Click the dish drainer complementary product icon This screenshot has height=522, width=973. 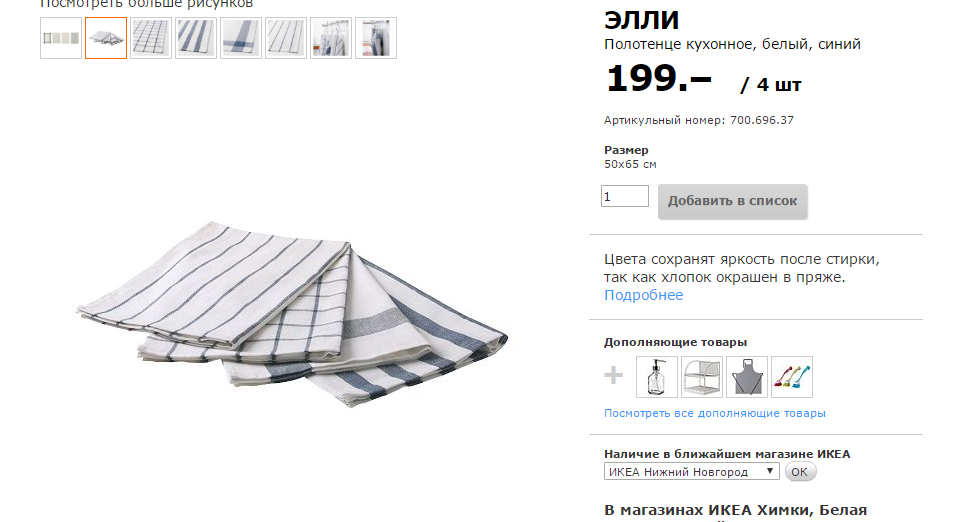[x=702, y=377]
